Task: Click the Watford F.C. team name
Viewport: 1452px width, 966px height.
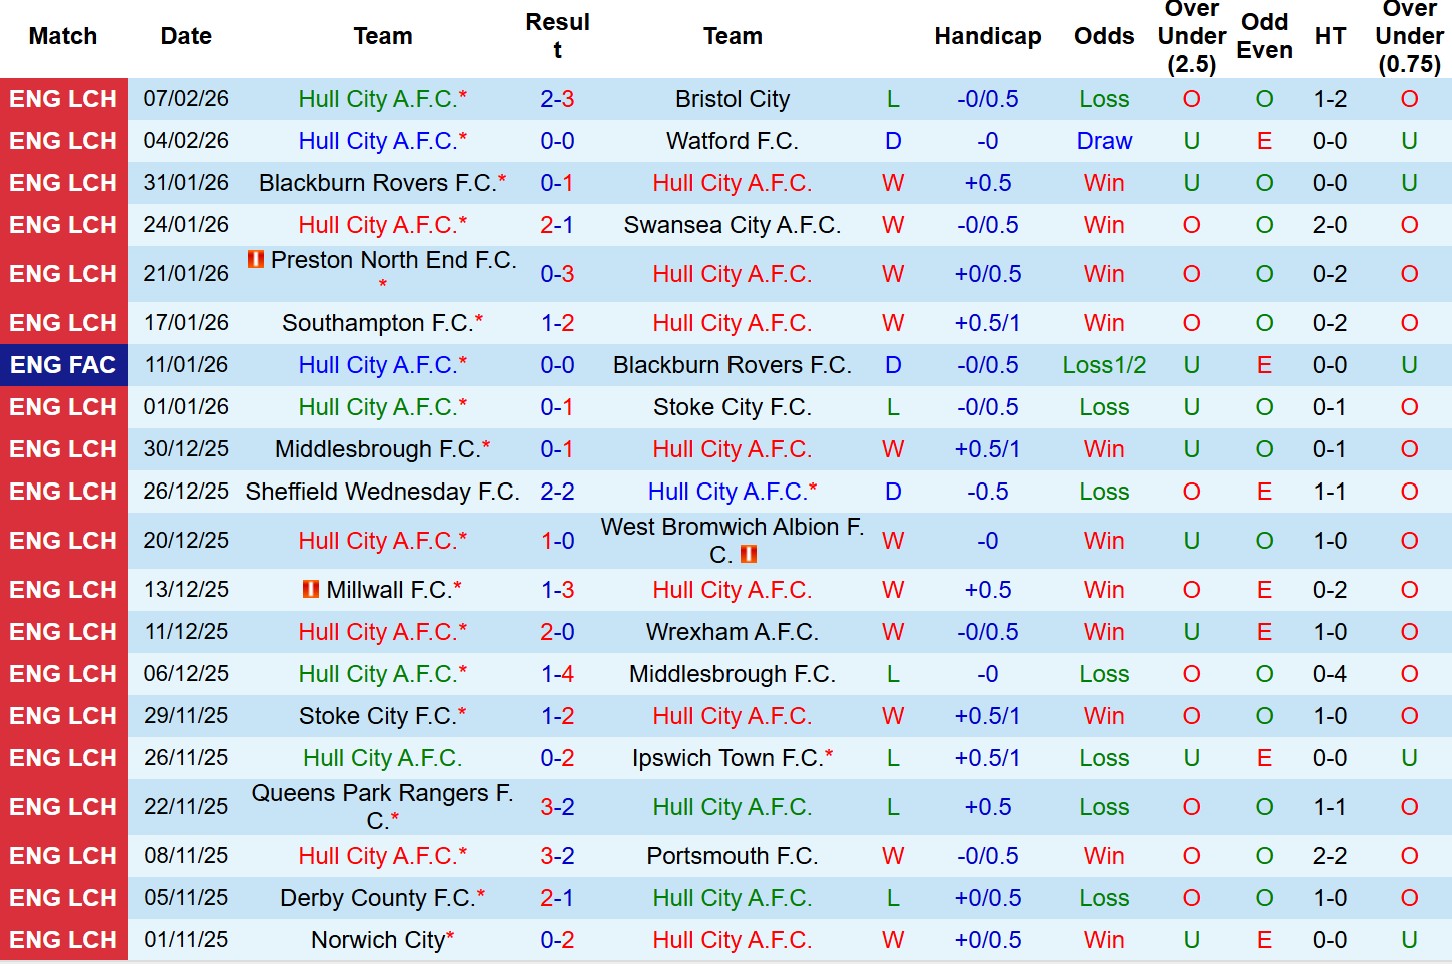Action: click(732, 141)
